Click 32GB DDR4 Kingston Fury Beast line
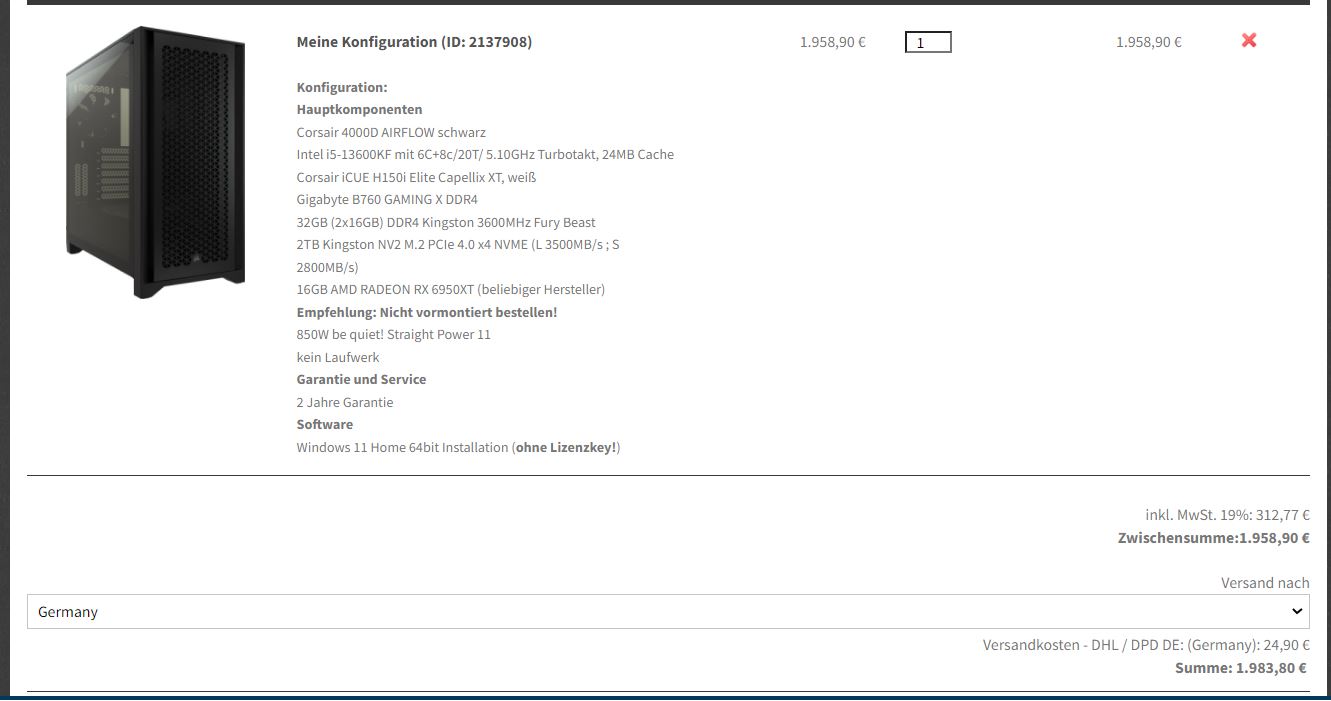Viewport: 1331px width, 701px height. pos(446,222)
